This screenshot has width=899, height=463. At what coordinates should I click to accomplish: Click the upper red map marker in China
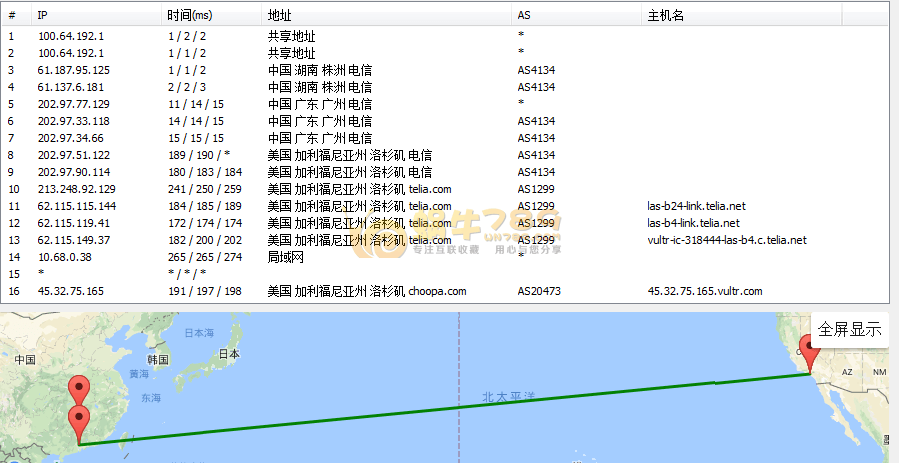pos(78,390)
